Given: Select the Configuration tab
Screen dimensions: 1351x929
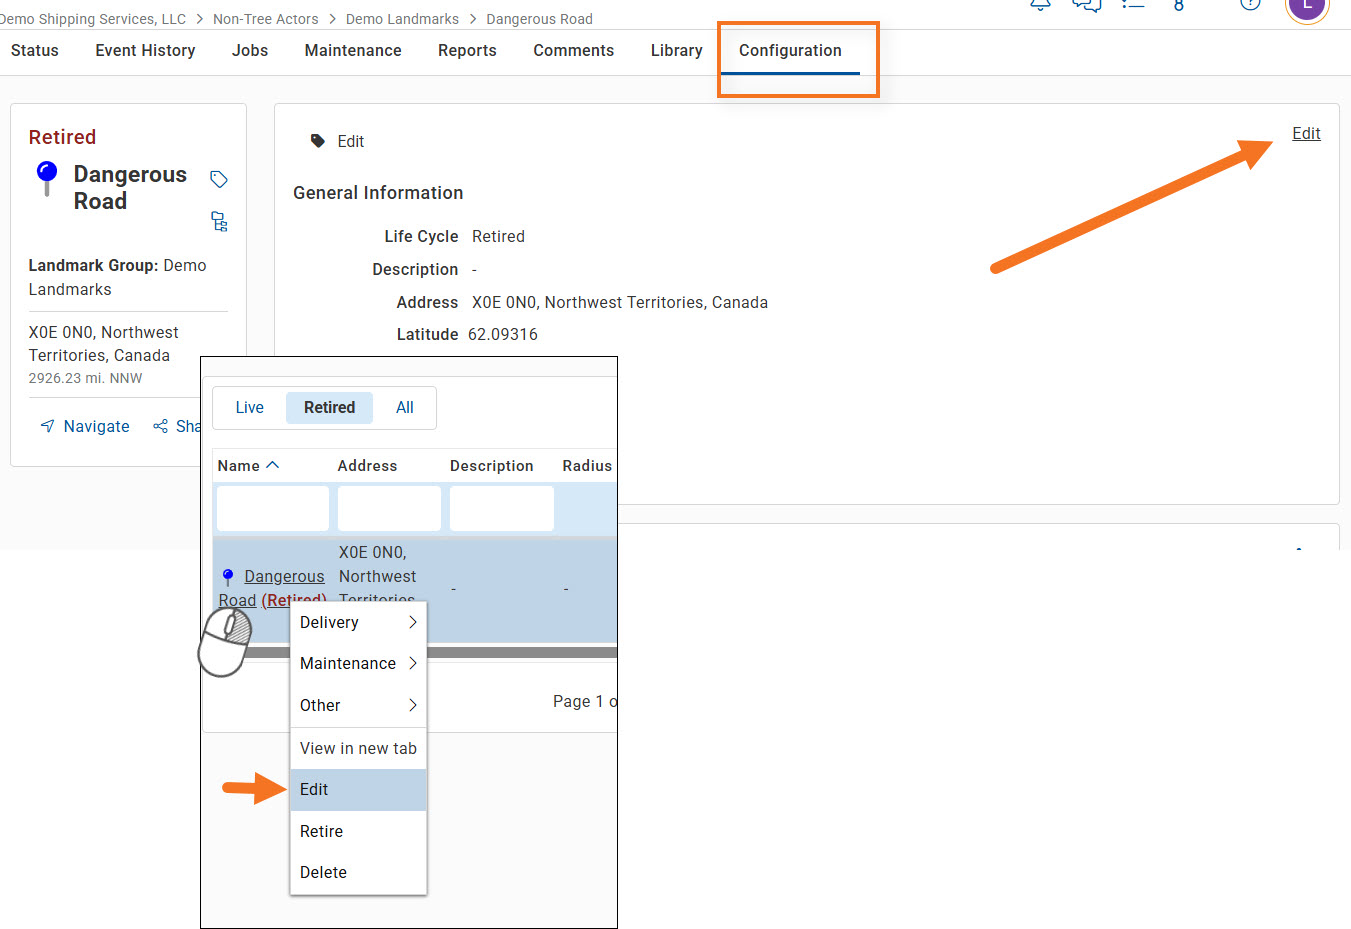Looking at the screenshot, I should point(790,50).
